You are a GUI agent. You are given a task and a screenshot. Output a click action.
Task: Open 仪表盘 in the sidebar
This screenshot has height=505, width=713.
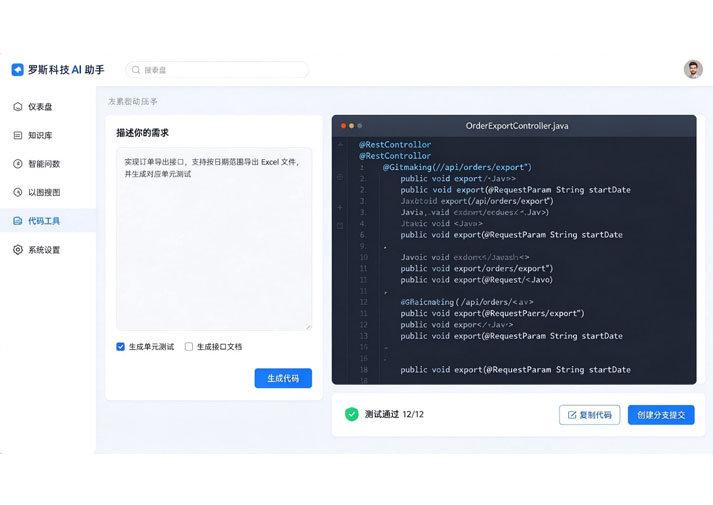[48, 107]
